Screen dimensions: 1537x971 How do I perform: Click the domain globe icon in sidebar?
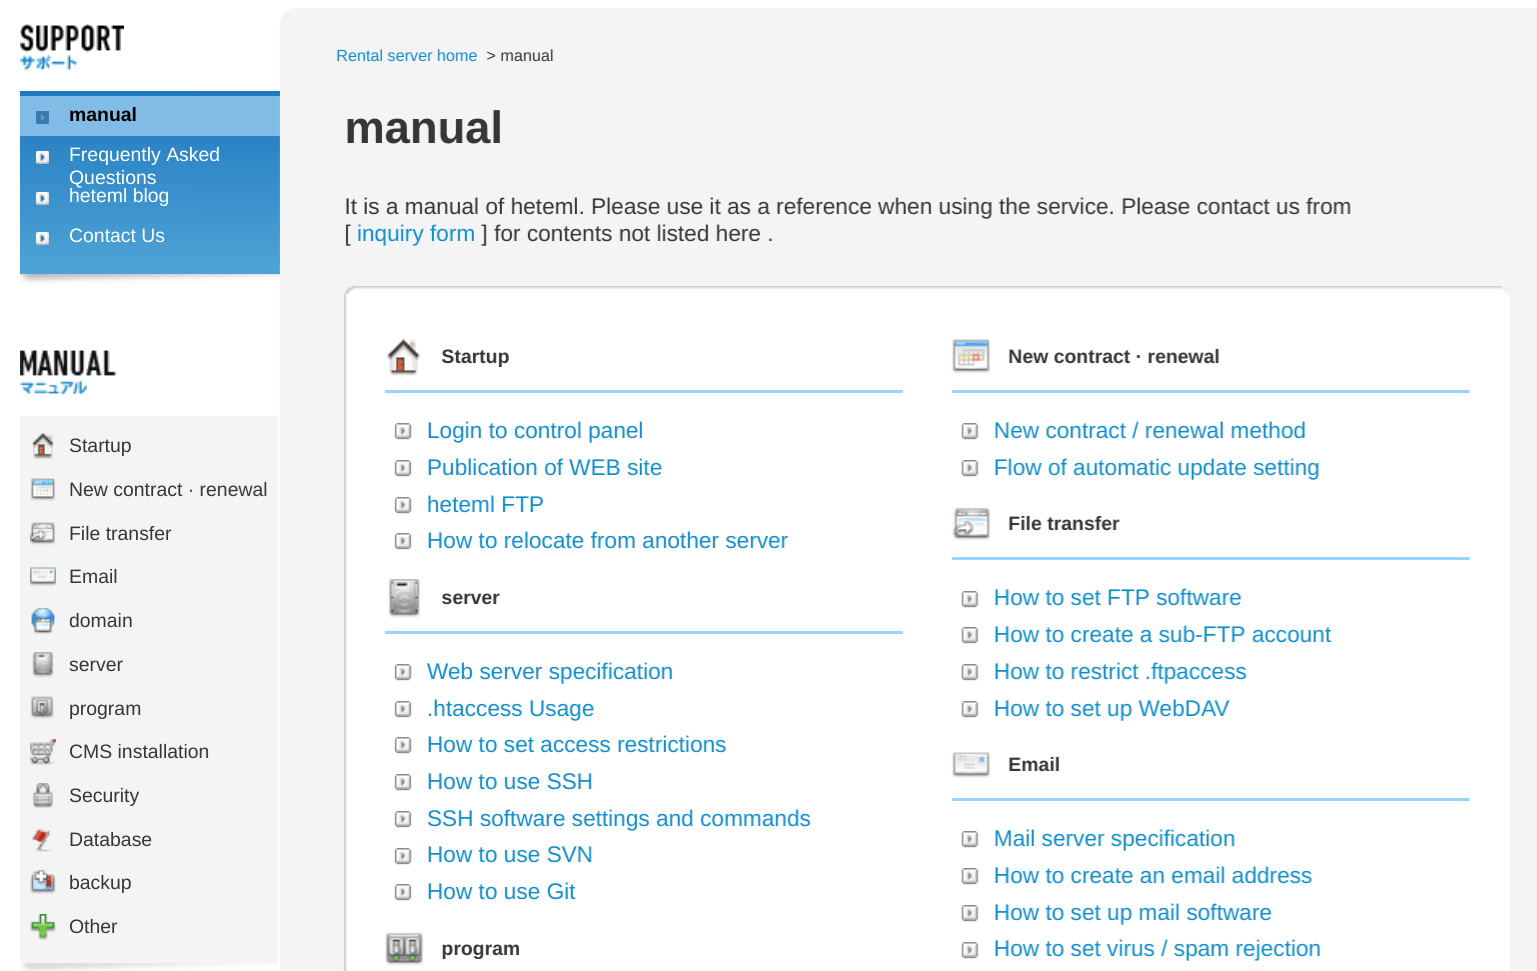click(43, 620)
